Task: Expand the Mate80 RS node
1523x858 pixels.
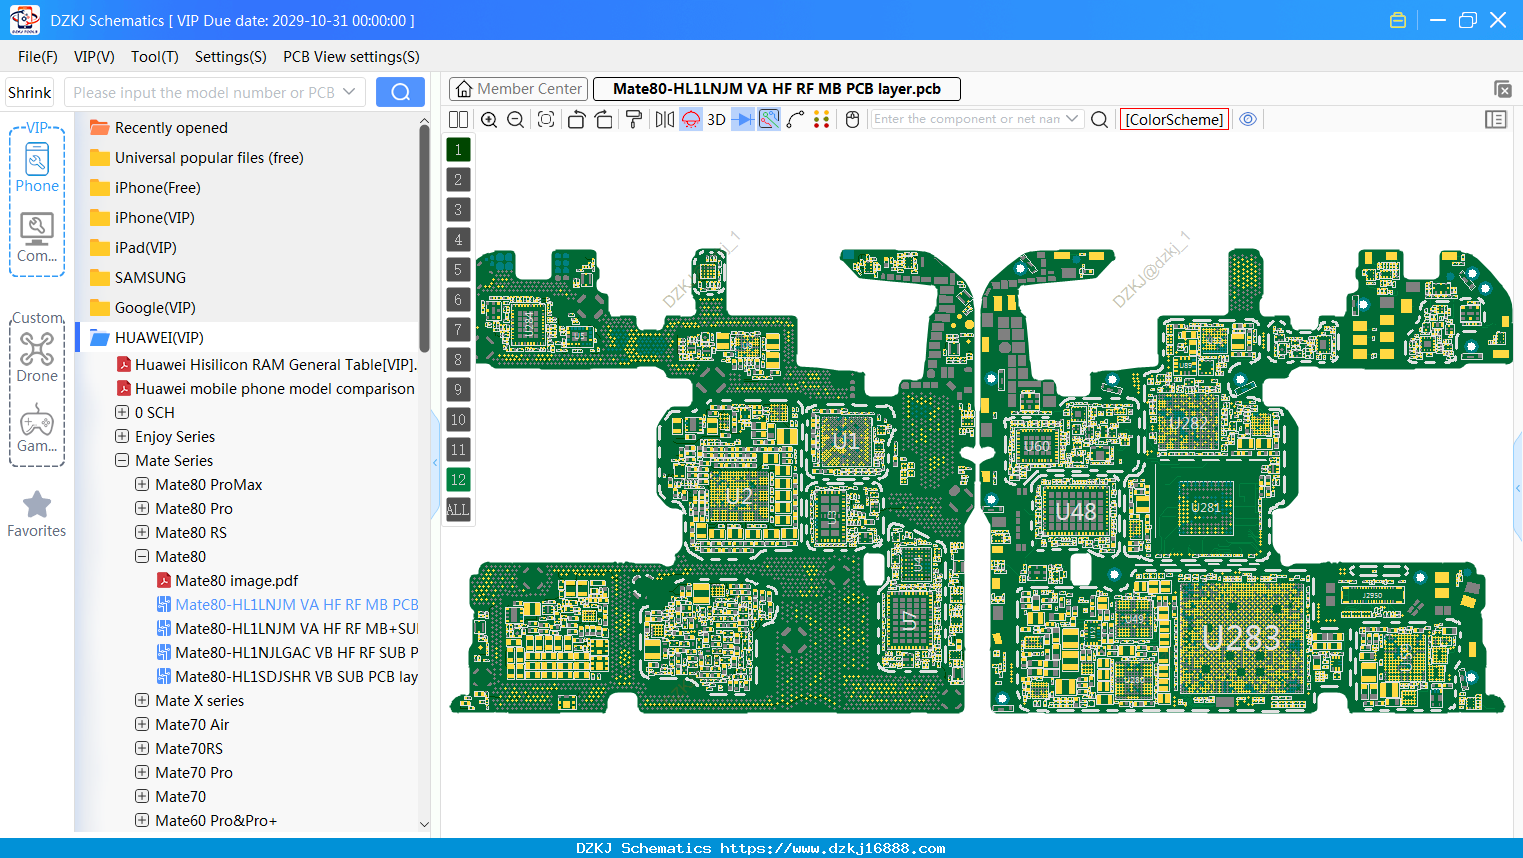Action: point(142,532)
